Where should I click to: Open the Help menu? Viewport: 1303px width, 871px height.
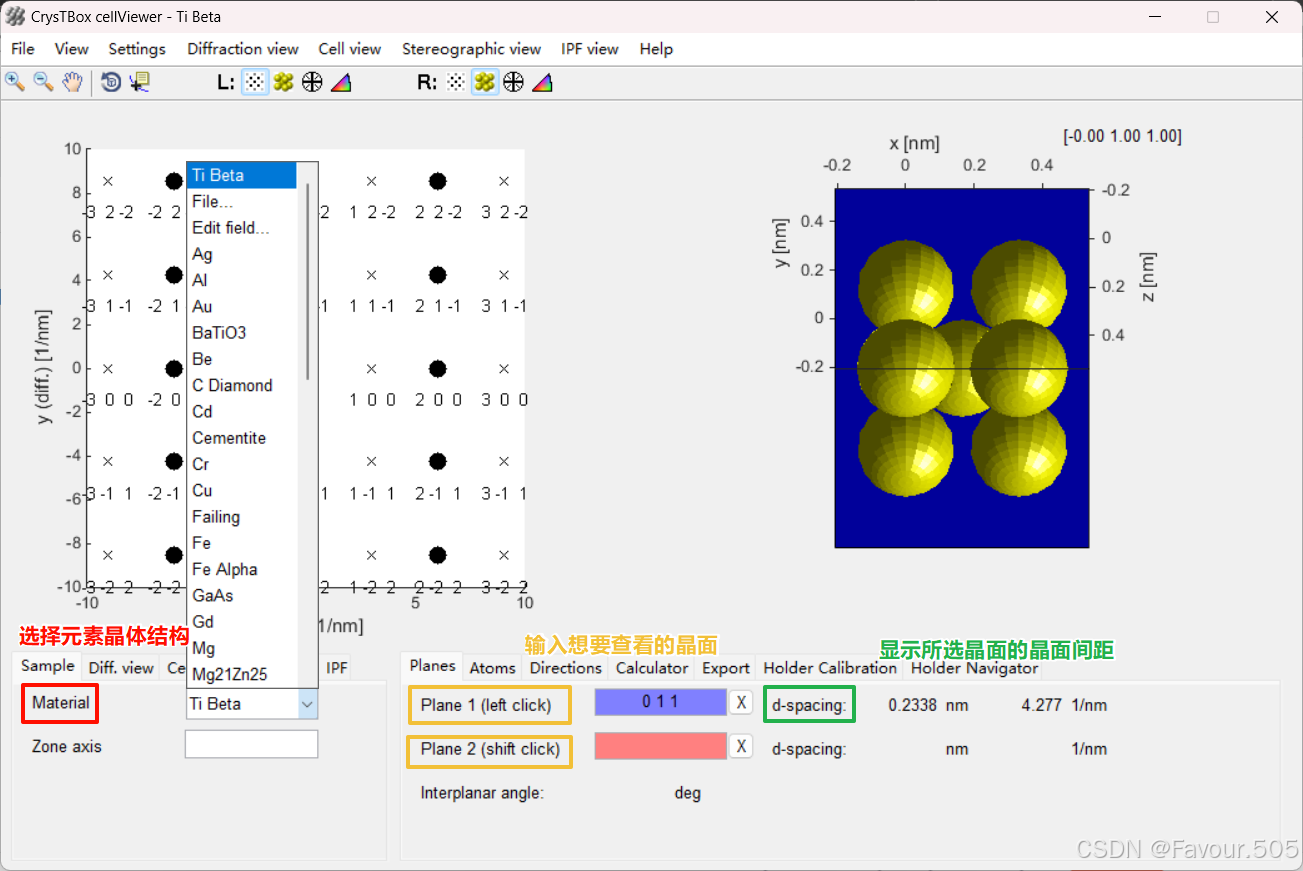click(x=656, y=49)
